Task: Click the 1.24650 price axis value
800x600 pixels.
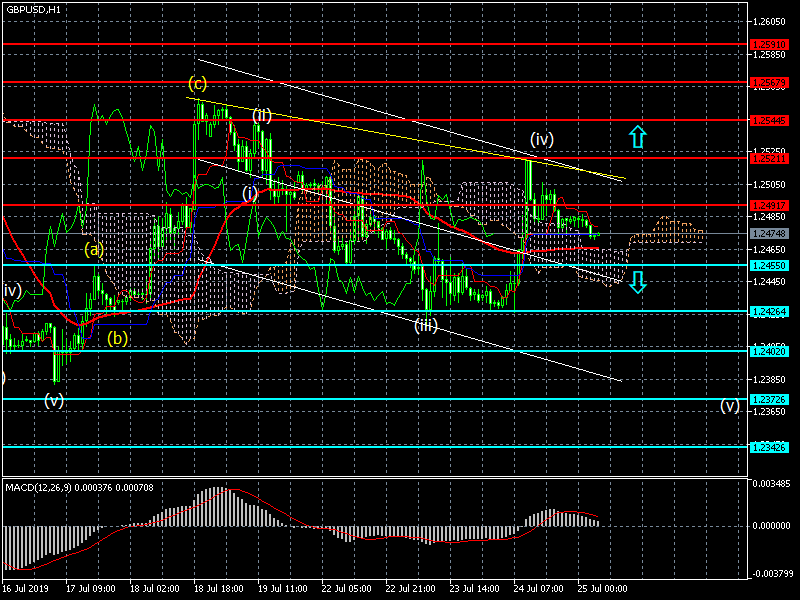Action: [x=769, y=249]
